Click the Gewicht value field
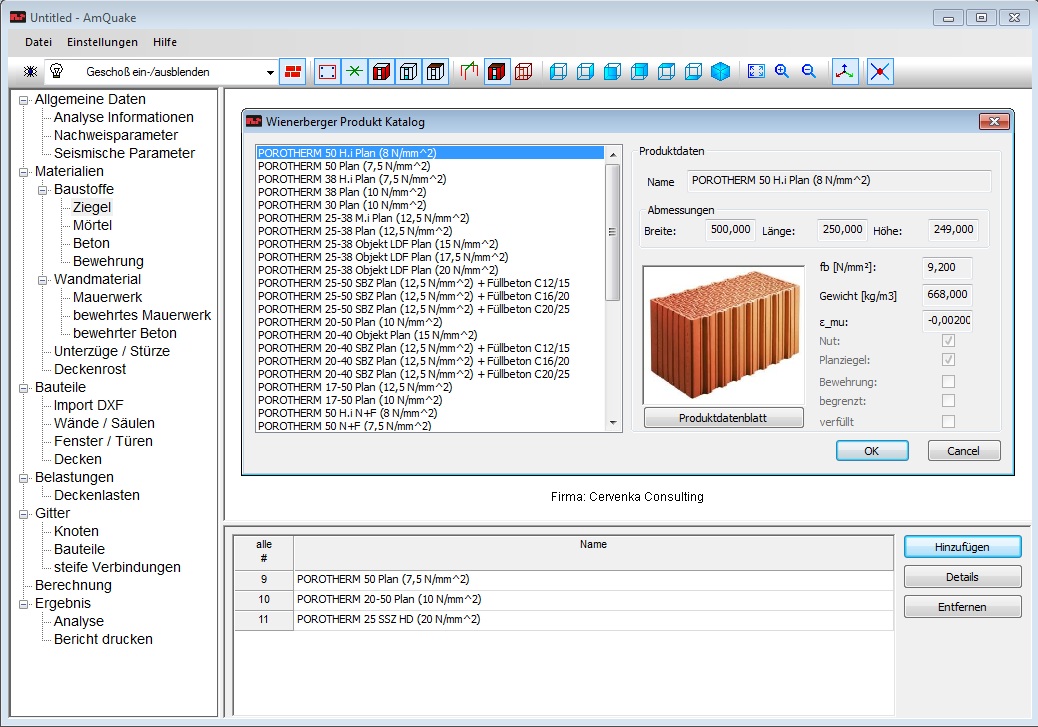This screenshot has width=1038, height=727. point(947,295)
